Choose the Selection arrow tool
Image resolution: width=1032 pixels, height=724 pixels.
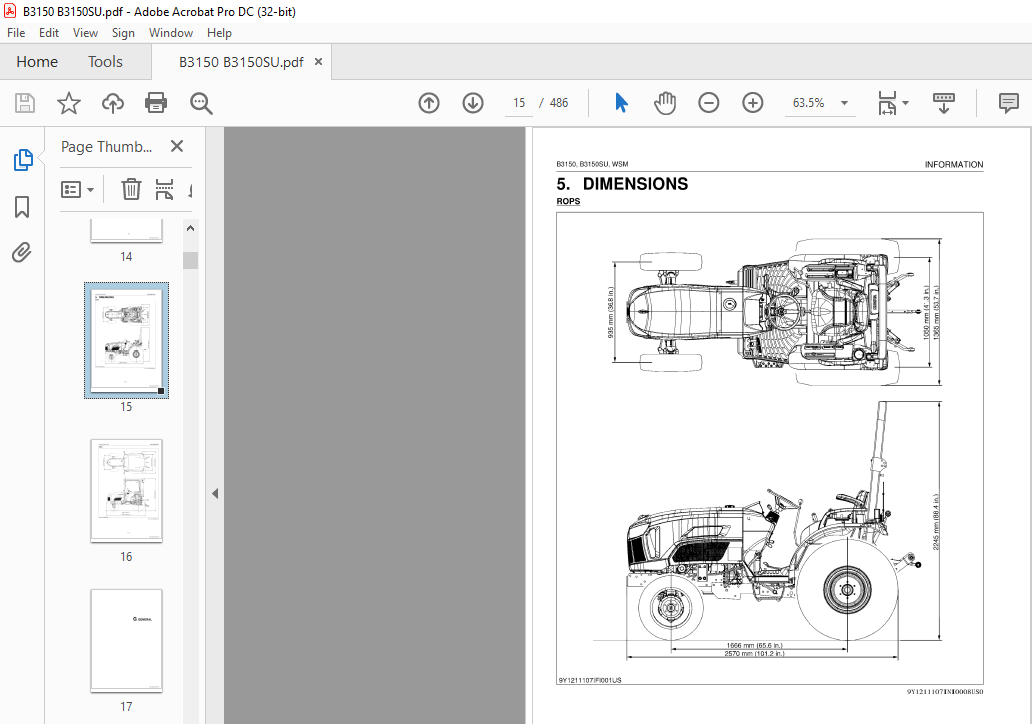[x=621, y=103]
